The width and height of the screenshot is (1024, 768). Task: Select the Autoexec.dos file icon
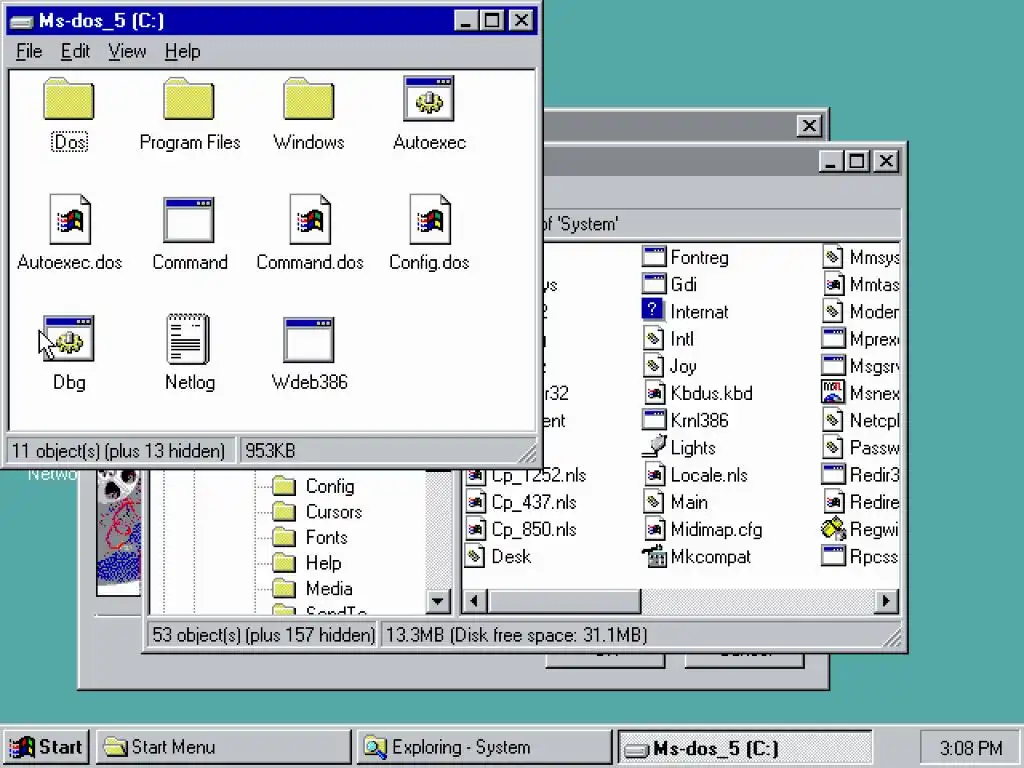point(69,219)
